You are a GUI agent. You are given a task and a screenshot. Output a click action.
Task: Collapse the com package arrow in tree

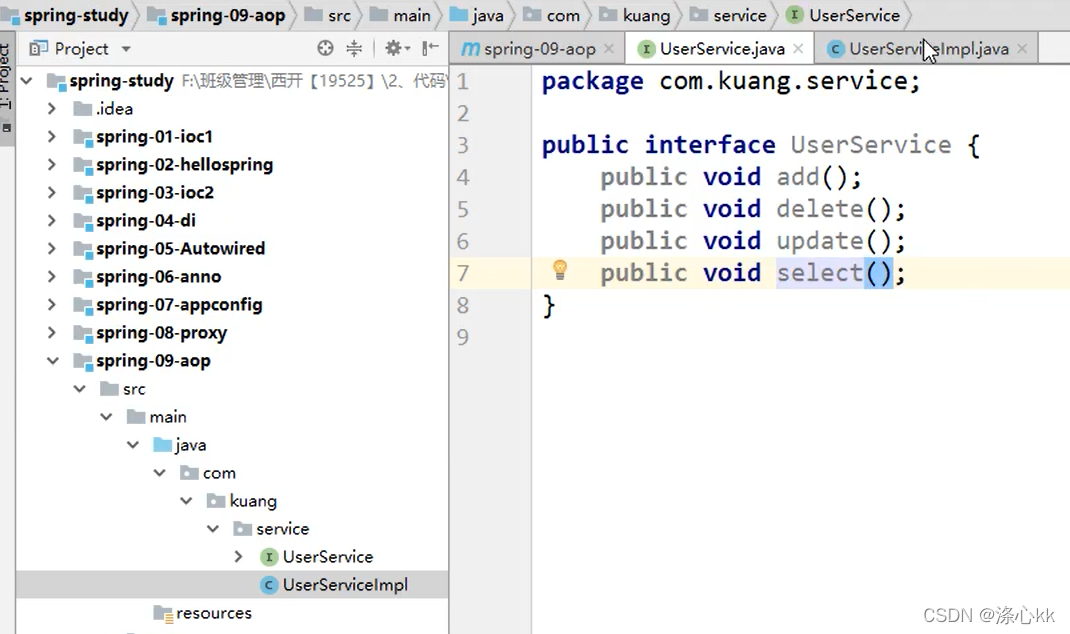[159, 472]
